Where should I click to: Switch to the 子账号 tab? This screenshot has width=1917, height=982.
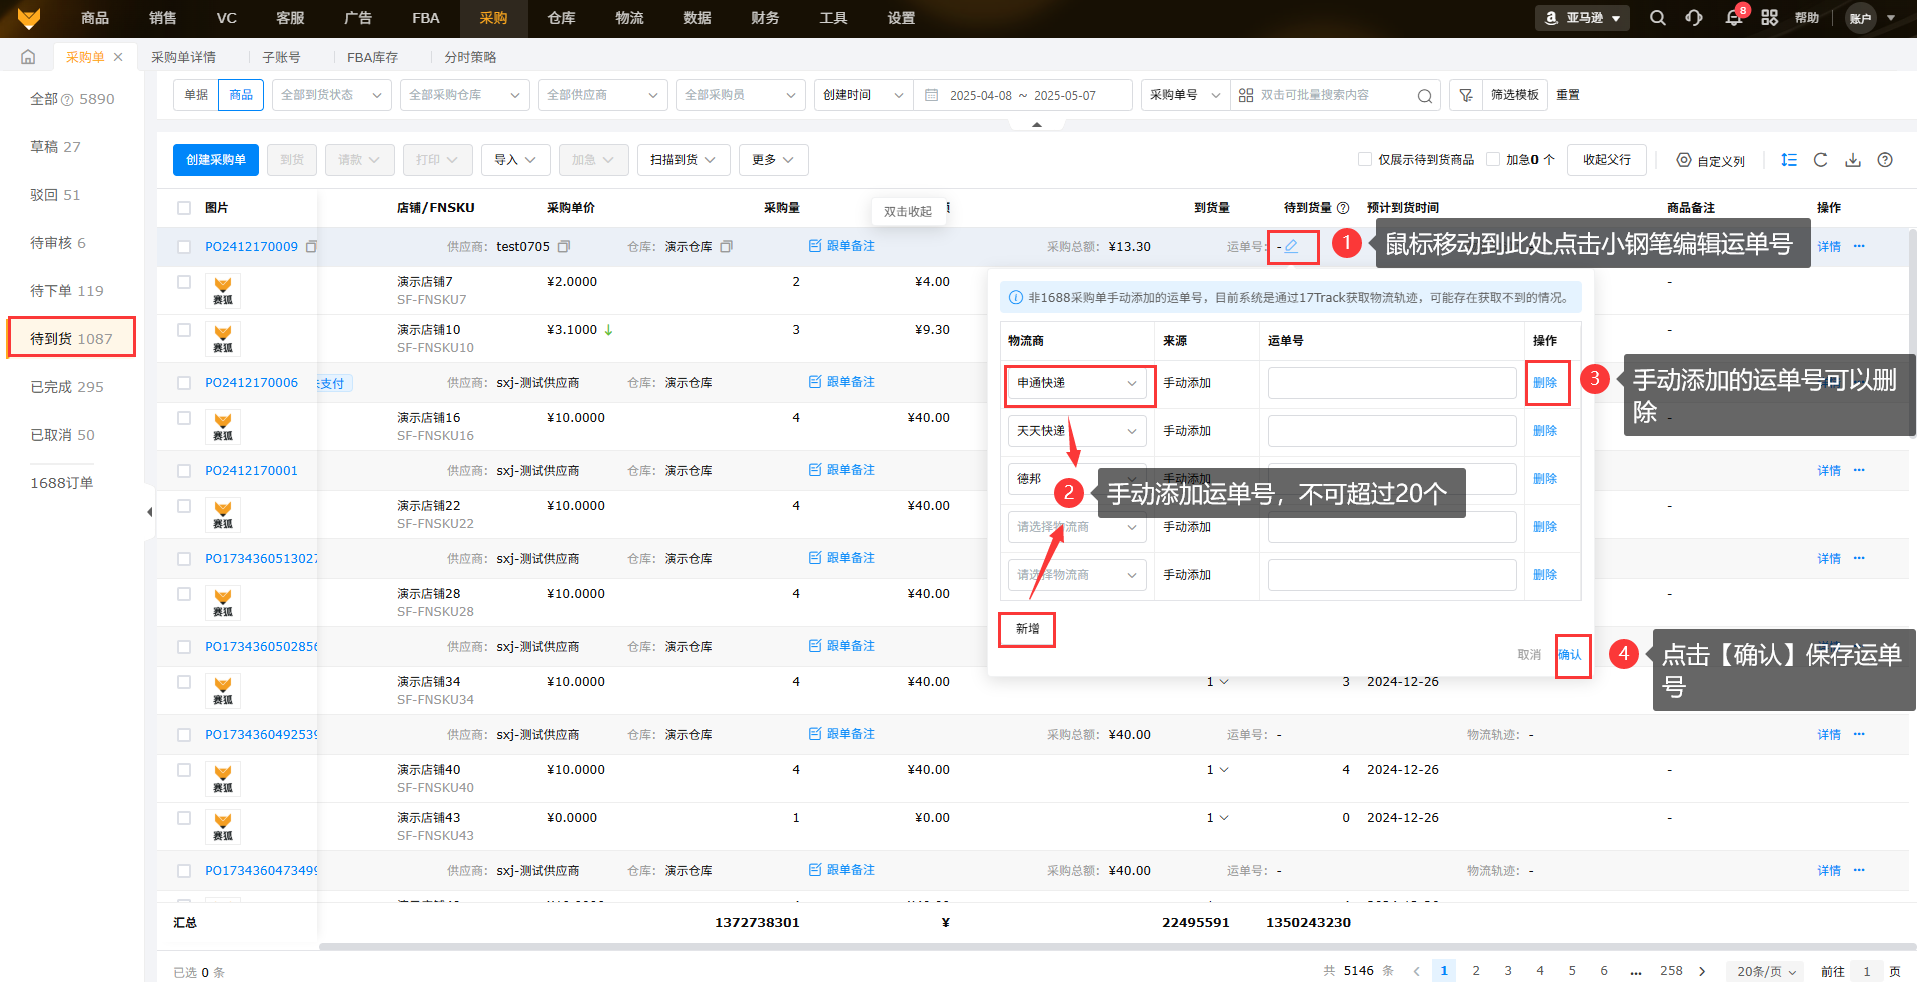[281, 57]
